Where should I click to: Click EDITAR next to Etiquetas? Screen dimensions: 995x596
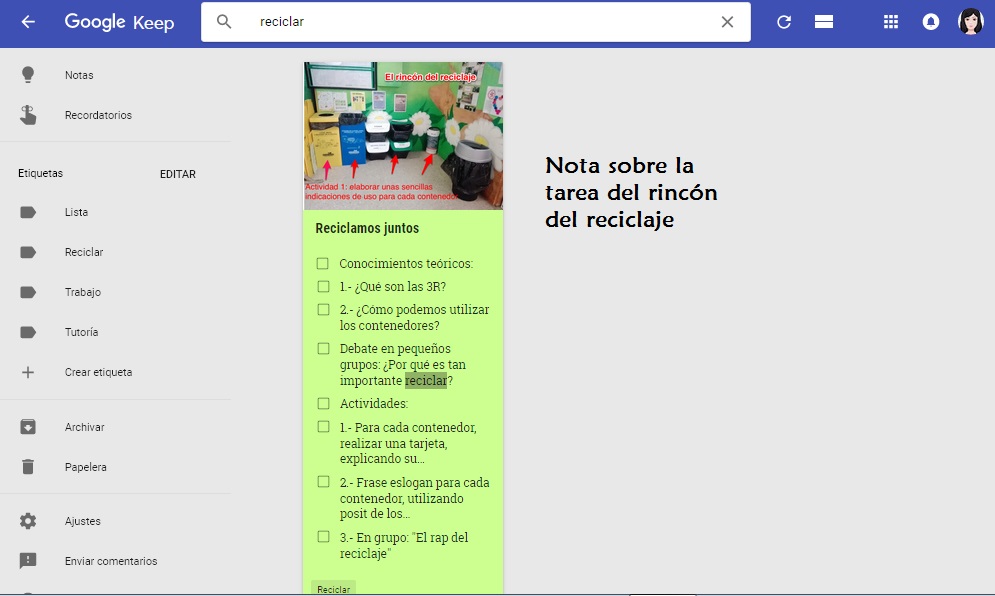pyautogui.click(x=178, y=173)
